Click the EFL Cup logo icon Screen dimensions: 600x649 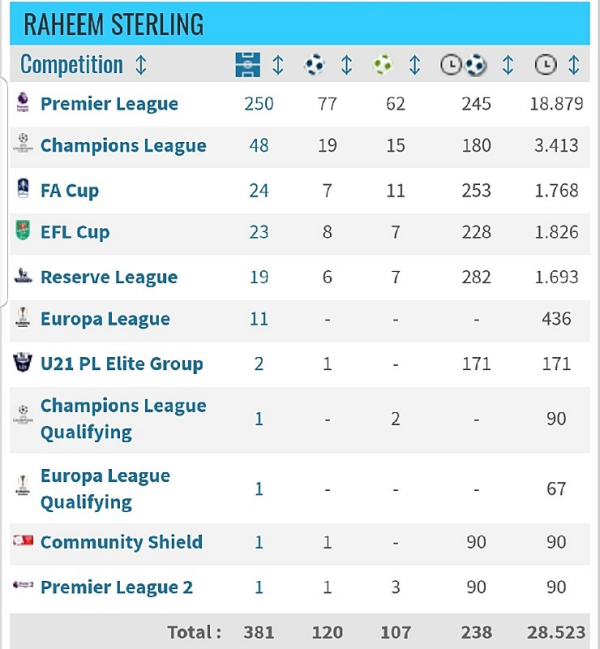click(x=23, y=232)
